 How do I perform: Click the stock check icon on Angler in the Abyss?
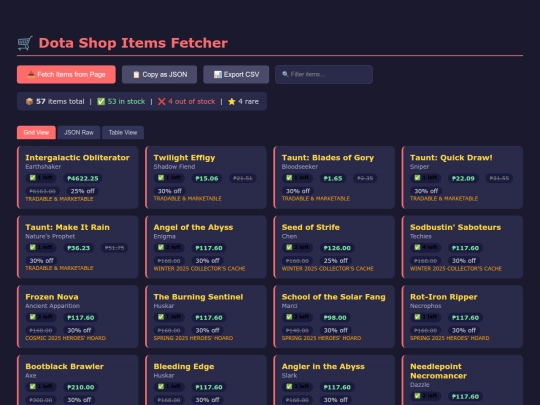pos(289,386)
